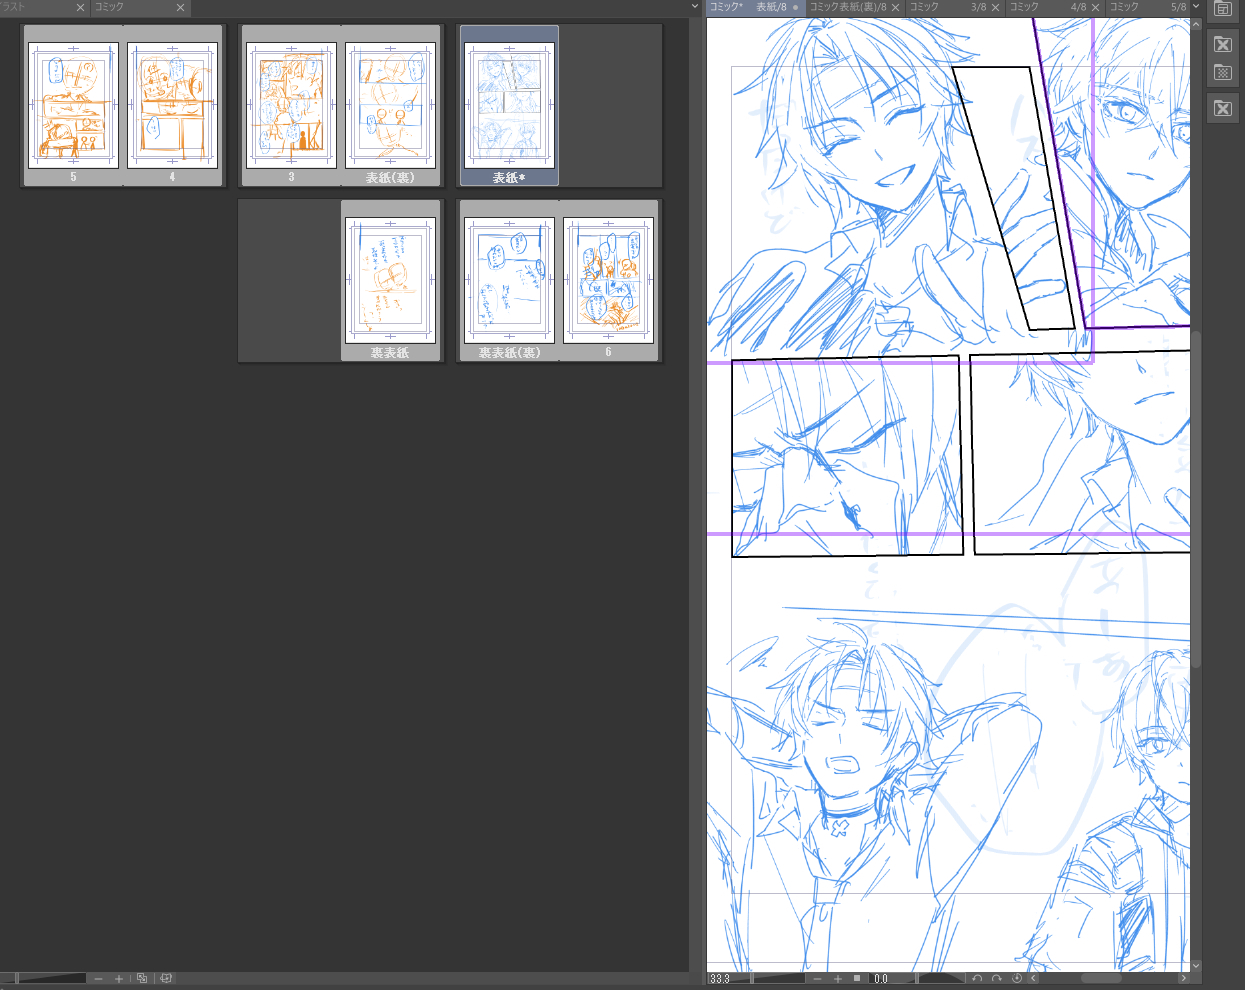Zoom in the canvas with the plus icon
The height and width of the screenshot is (990, 1245).
point(838,979)
